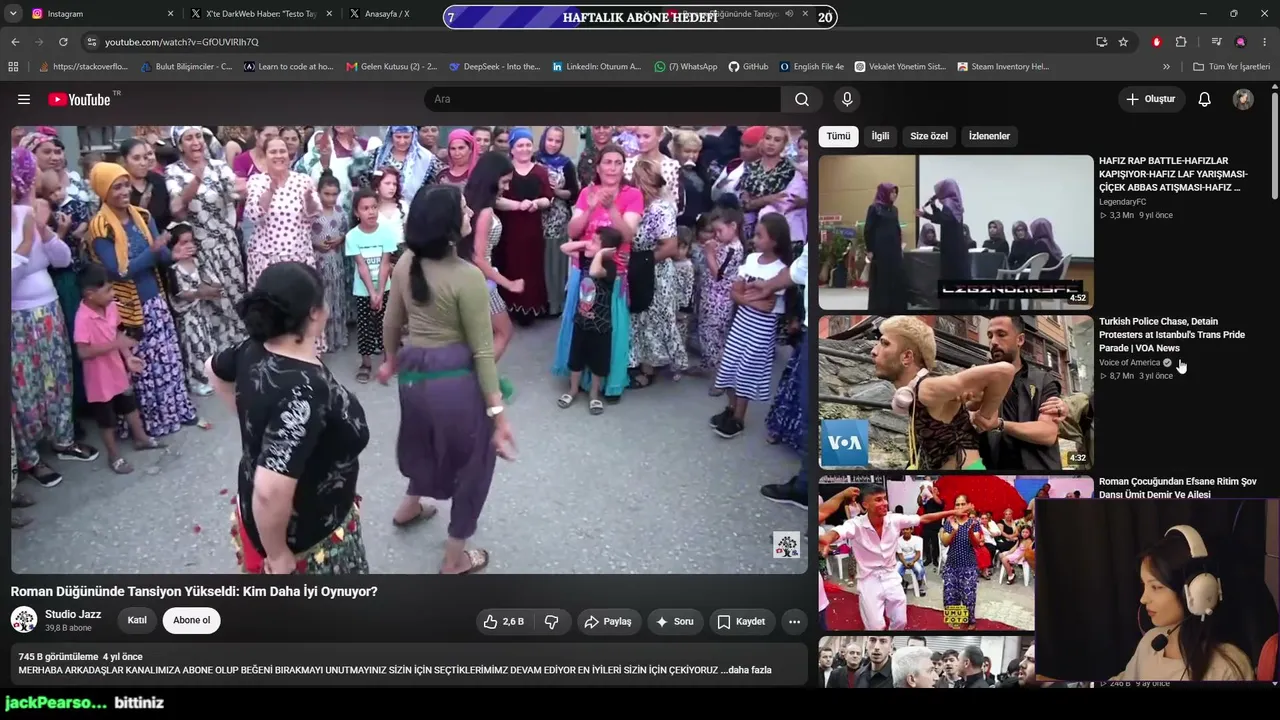Subscribe using the Abone ol button

pyautogui.click(x=192, y=620)
